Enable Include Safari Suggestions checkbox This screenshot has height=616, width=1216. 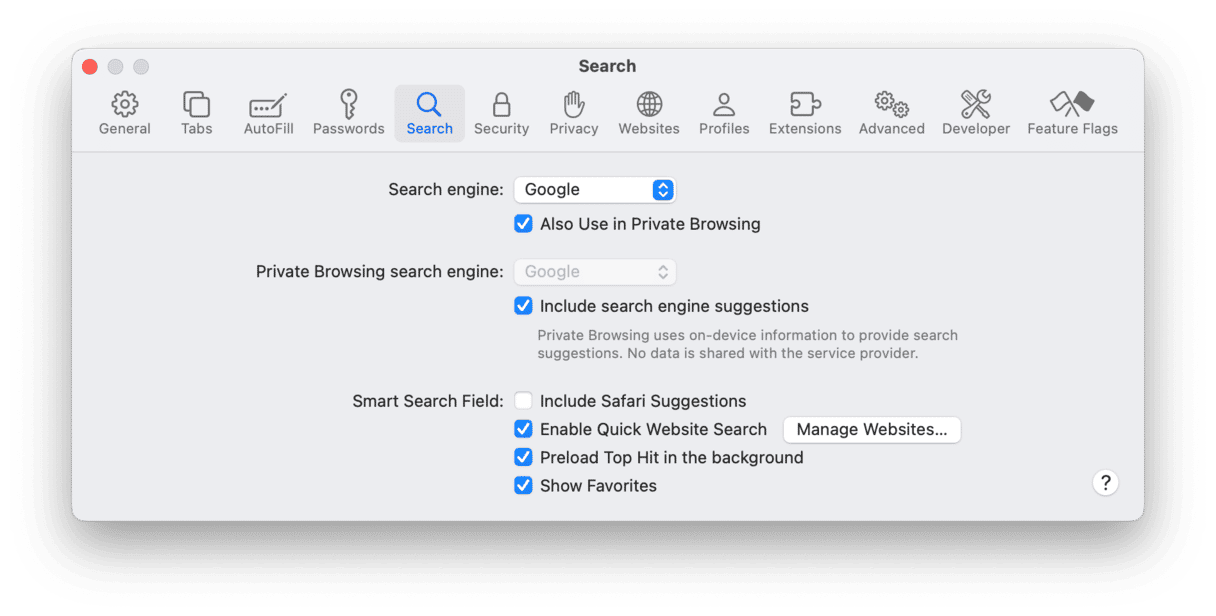(x=523, y=401)
